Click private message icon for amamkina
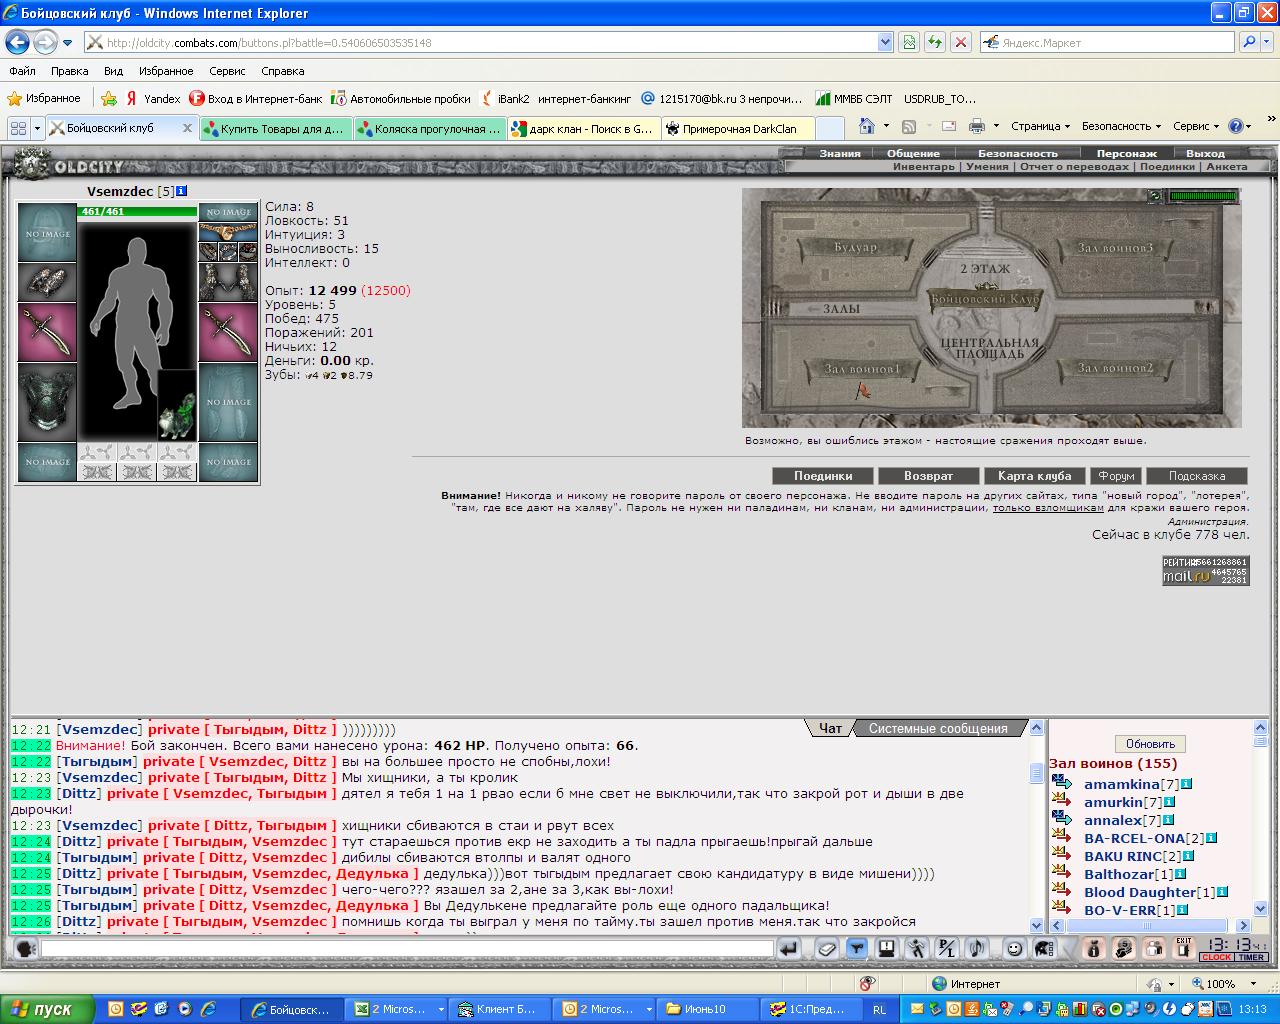 [x=1062, y=784]
